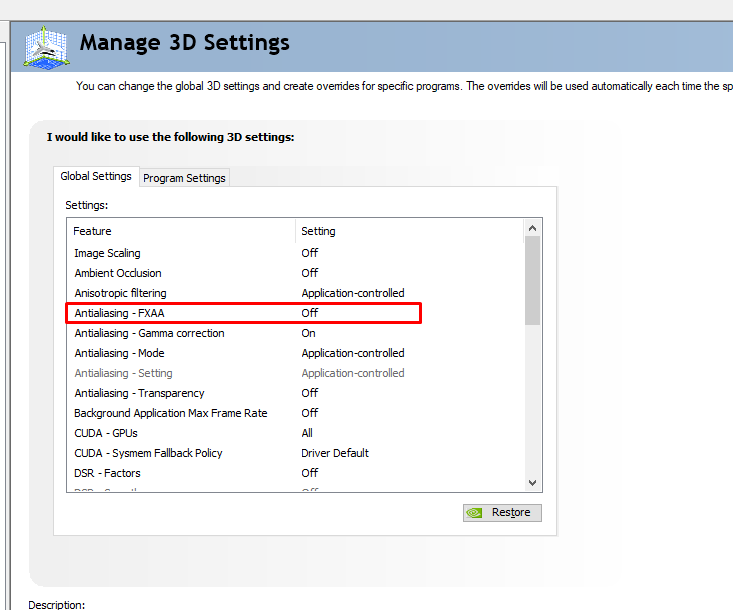Open the Program Settings tab
The image size is (733, 610).
pyautogui.click(x=184, y=178)
